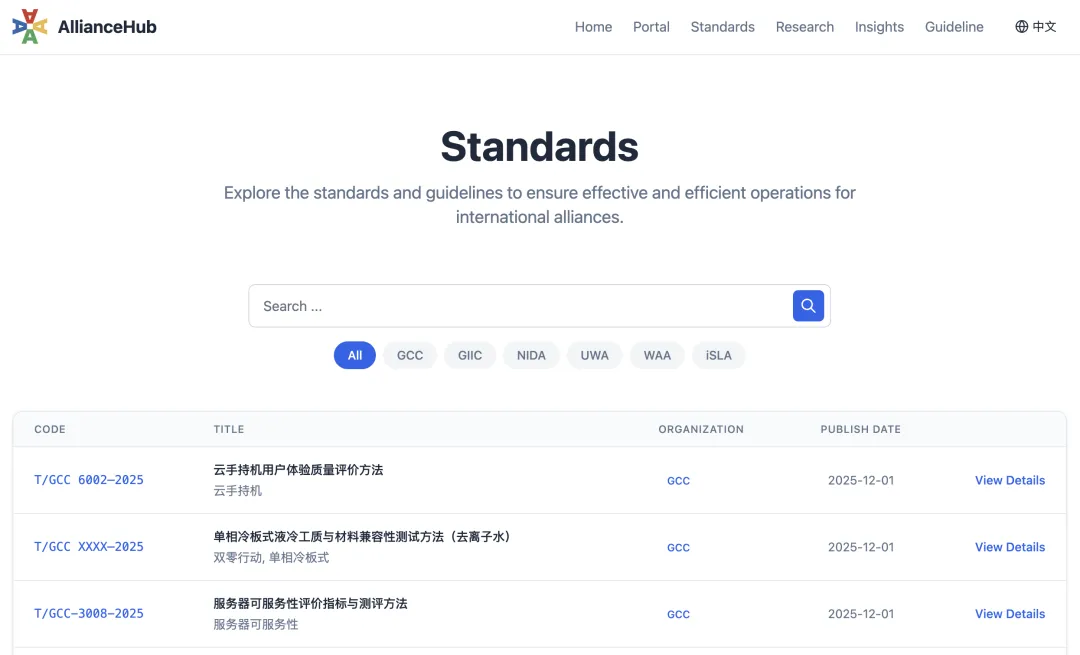Open the Insights page
This screenshot has height=655, width=1080.
[879, 27]
